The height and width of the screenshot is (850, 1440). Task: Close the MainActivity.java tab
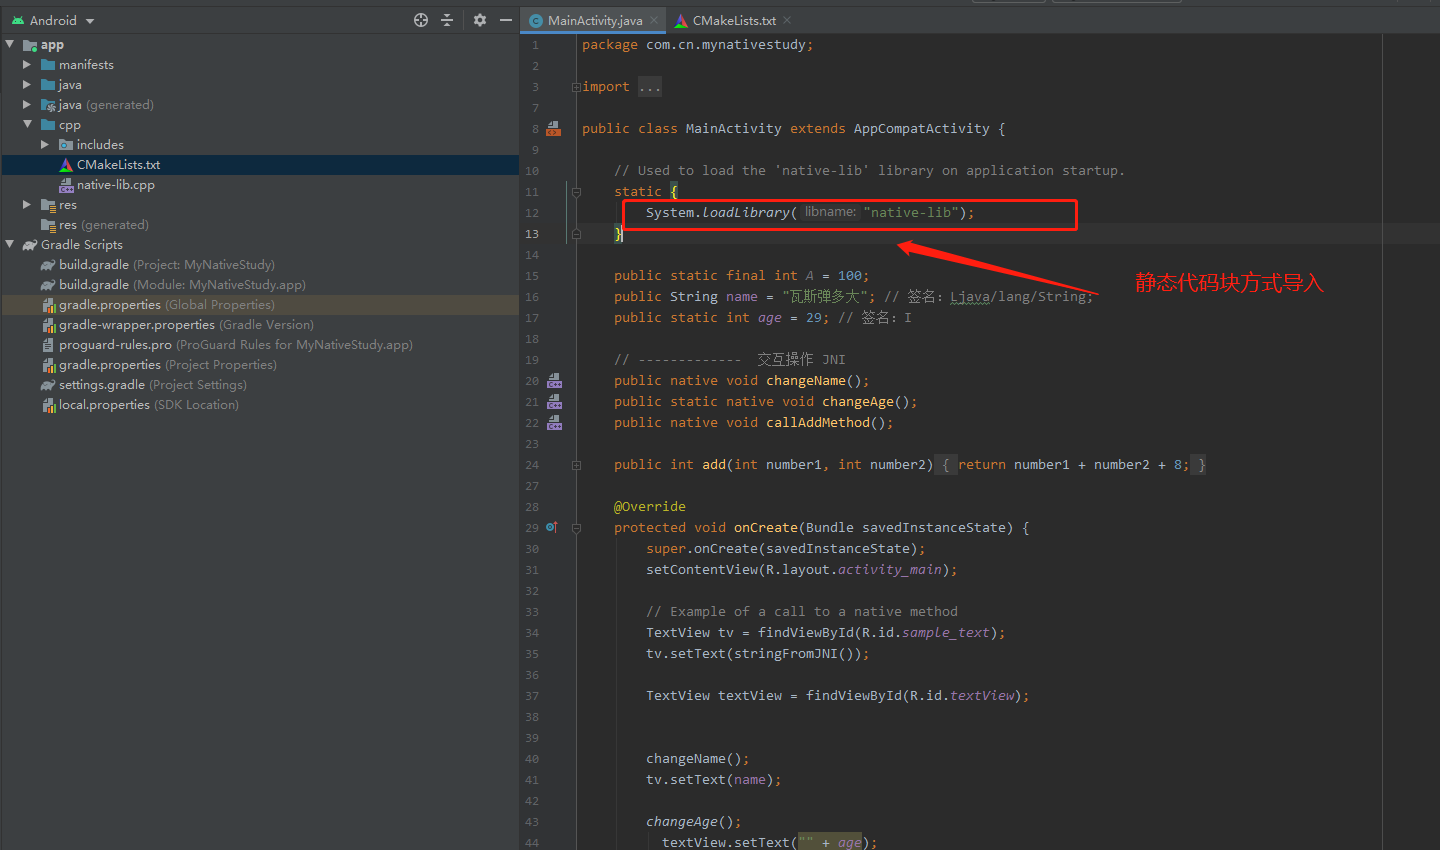(x=654, y=20)
